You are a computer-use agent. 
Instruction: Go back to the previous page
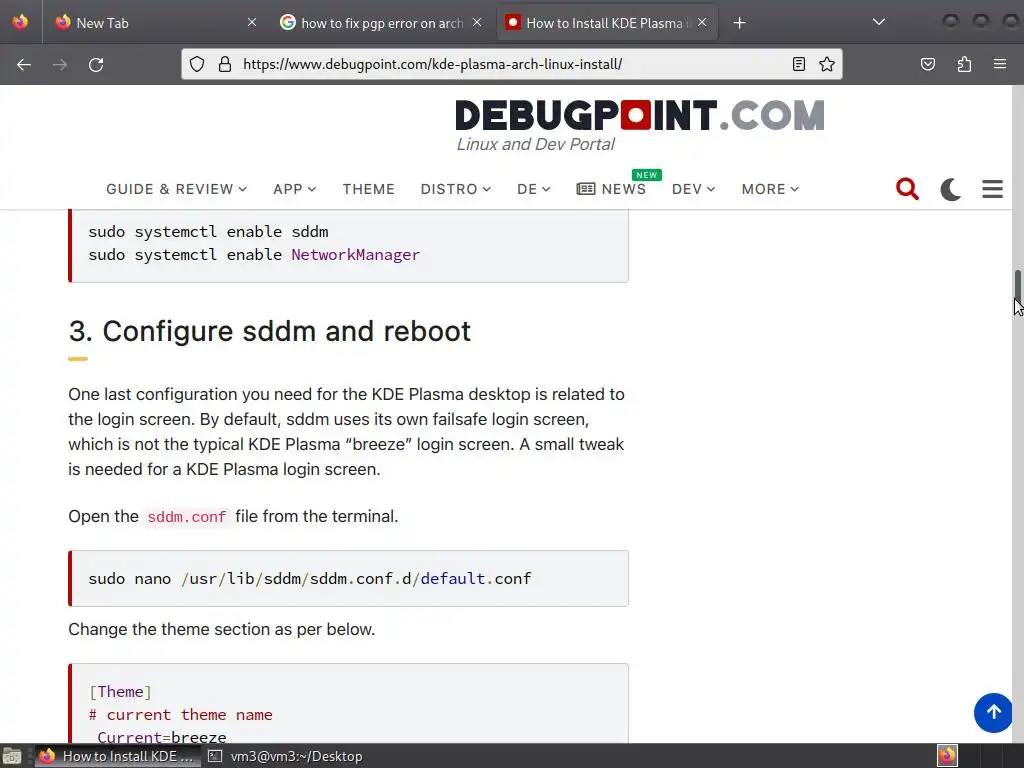click(x=24, y=65)
